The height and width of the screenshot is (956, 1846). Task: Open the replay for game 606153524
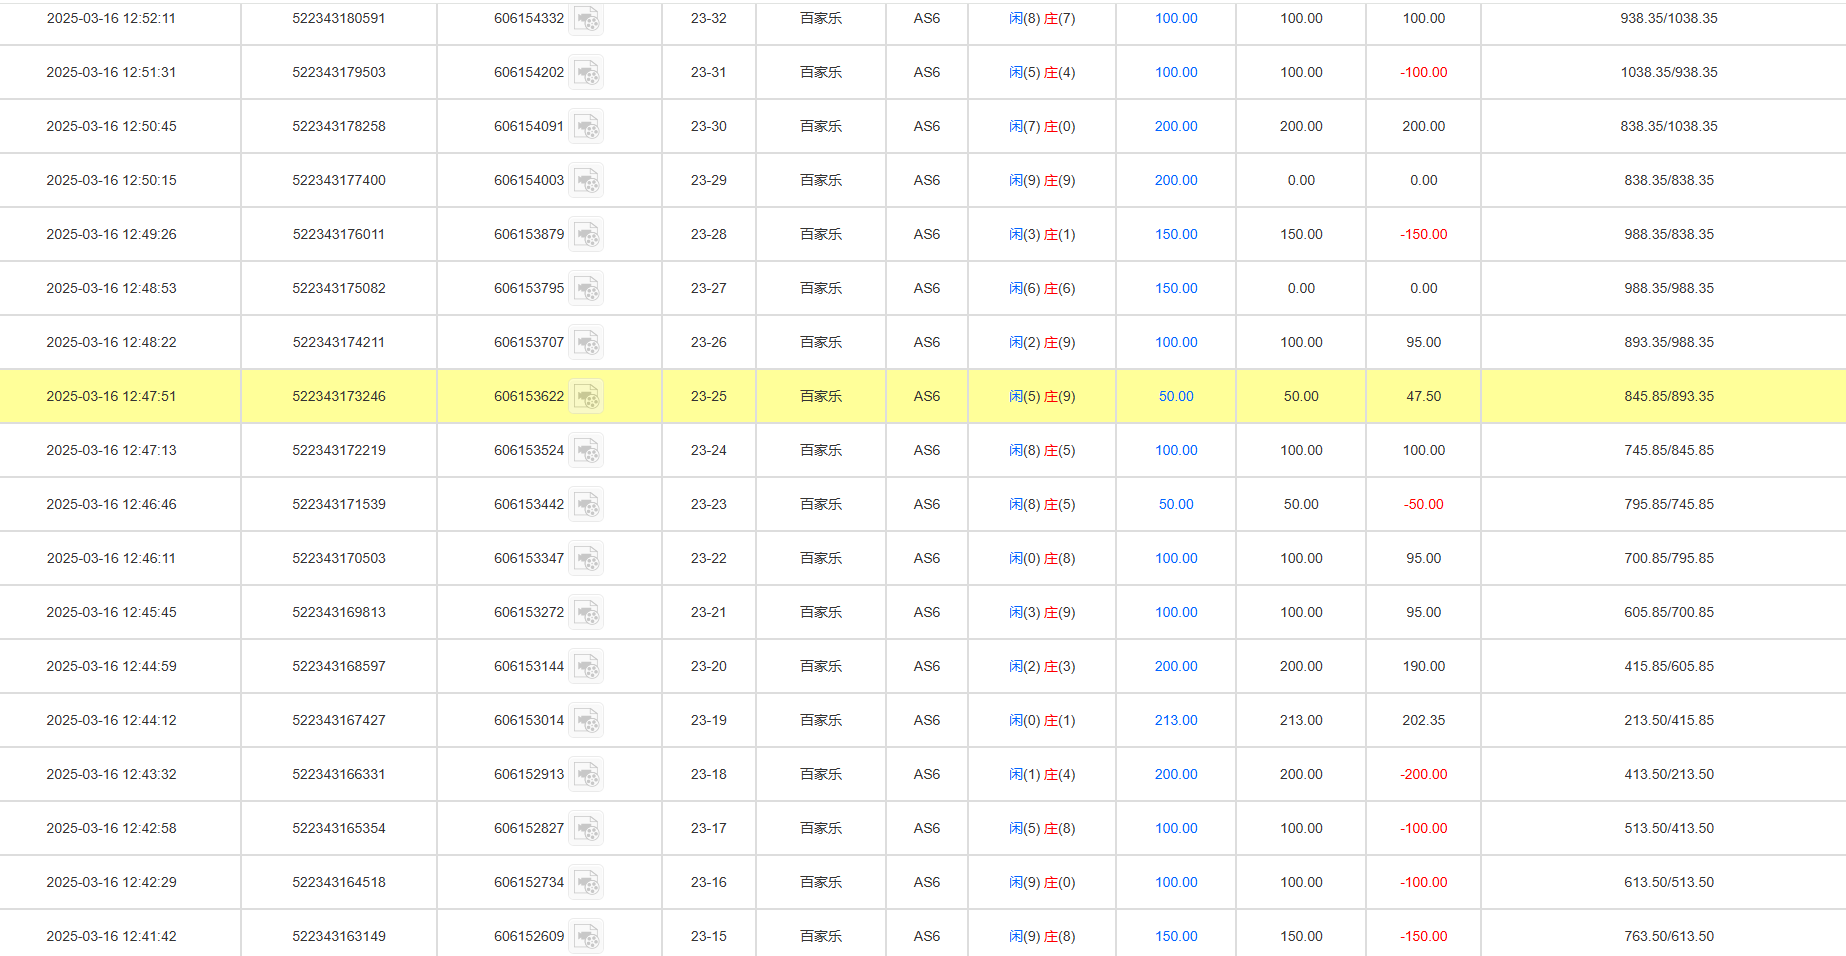point(588,450)
